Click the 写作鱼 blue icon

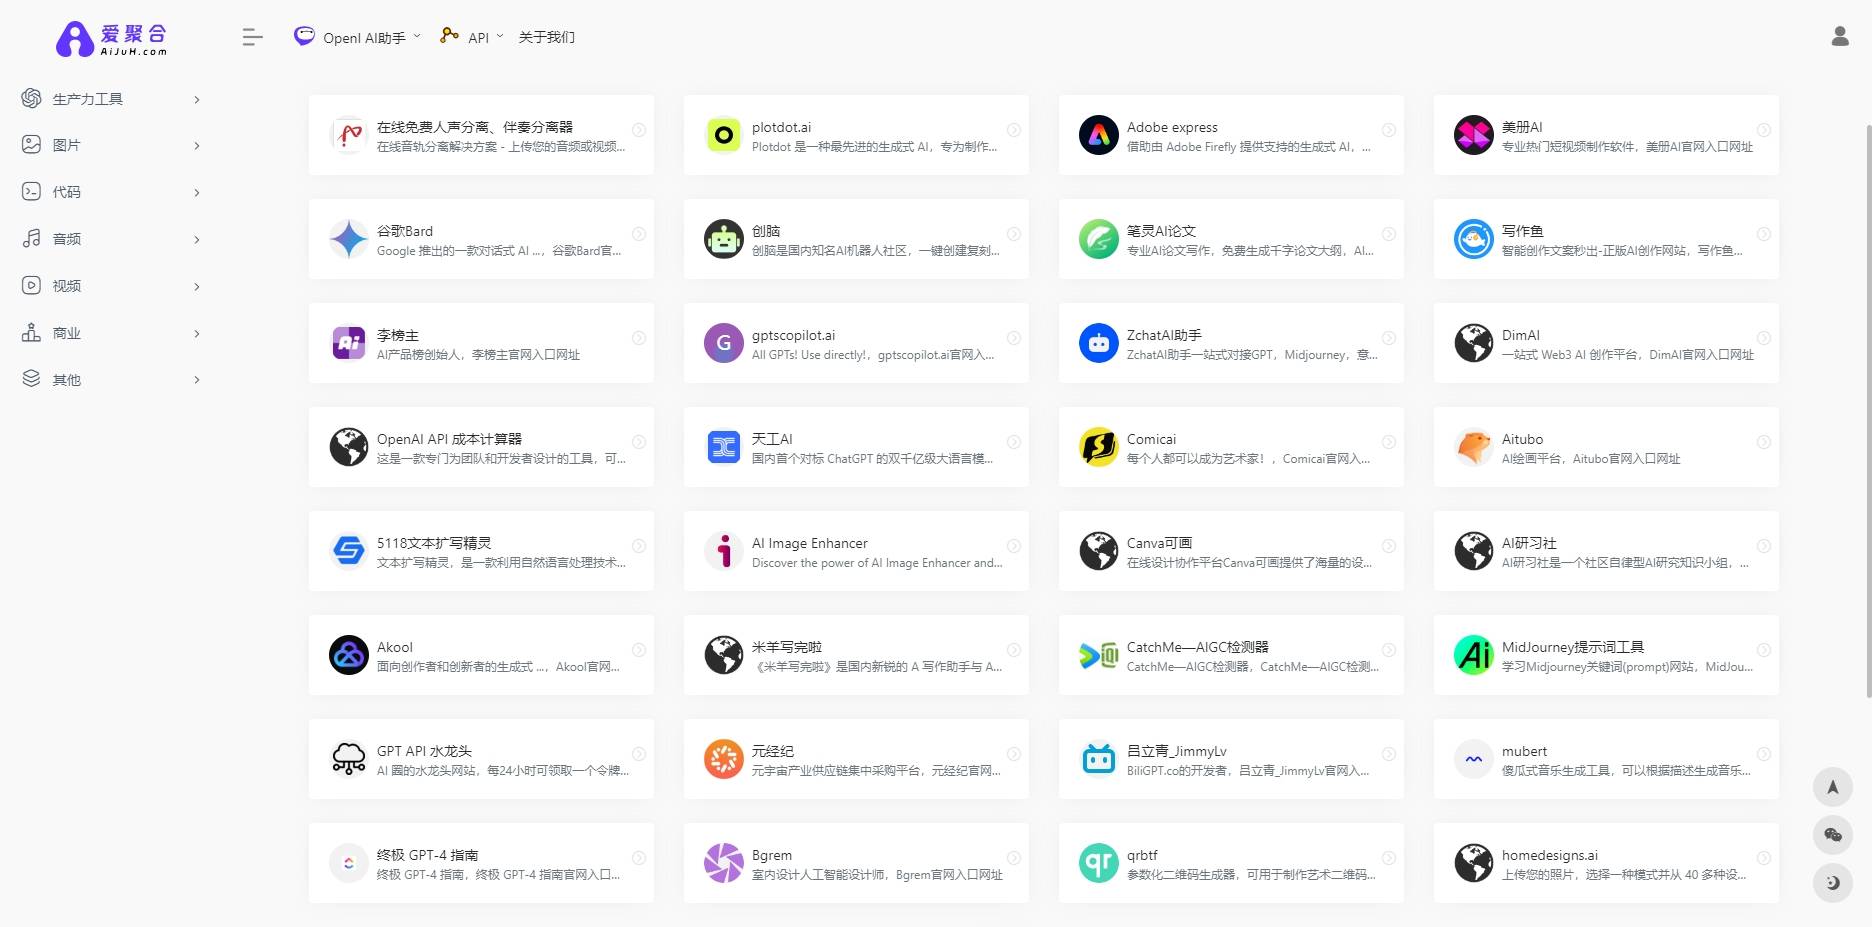click(x=1474, y=239)
